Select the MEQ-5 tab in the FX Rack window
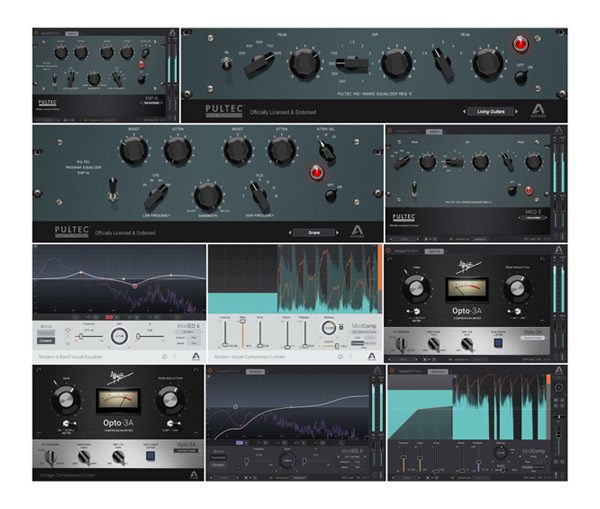The height and width of the screenshot is (509, 600). 434,131
